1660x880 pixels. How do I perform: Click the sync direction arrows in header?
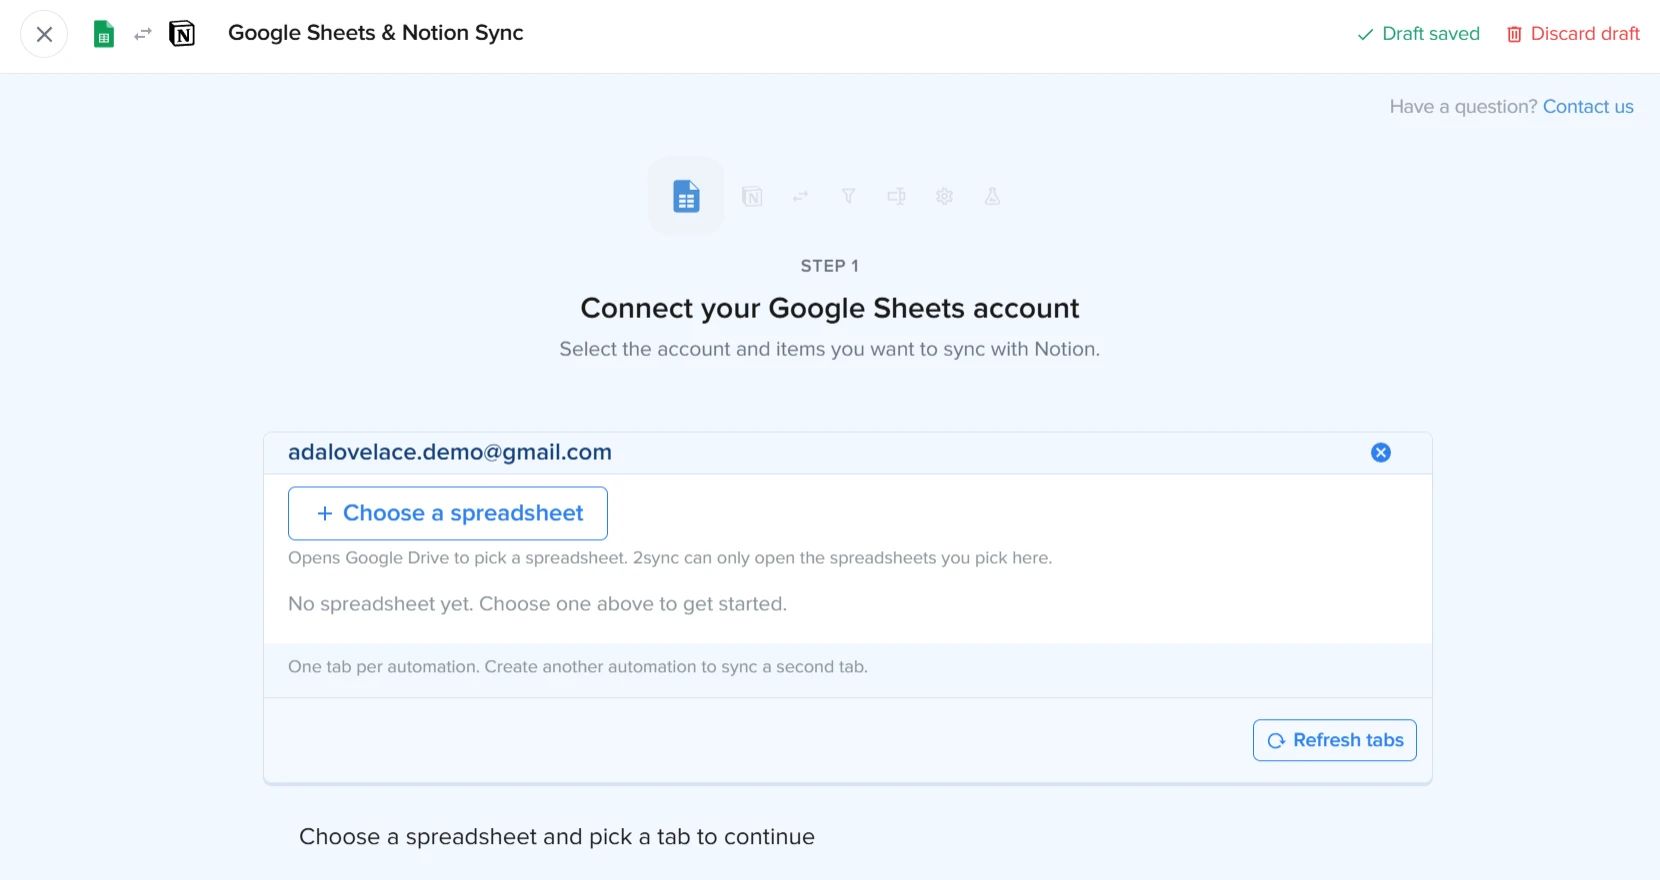pos(143,34)
